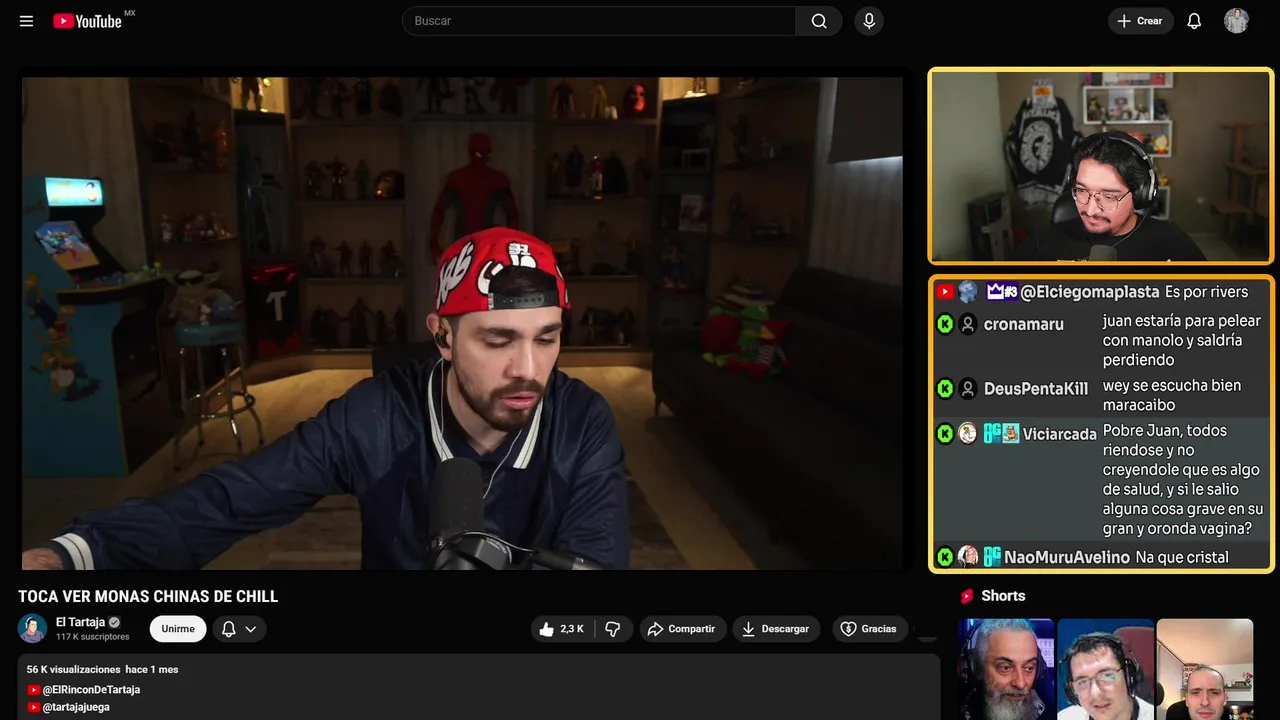
Task: Click NaoMuruAvelino chat username
Action: (x=1067, y=557)
